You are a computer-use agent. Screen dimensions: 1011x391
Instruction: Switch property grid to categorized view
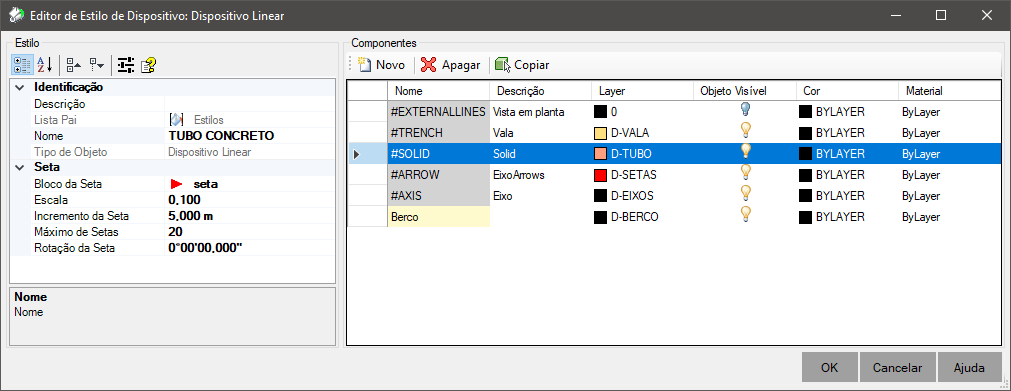pos(23,65)
